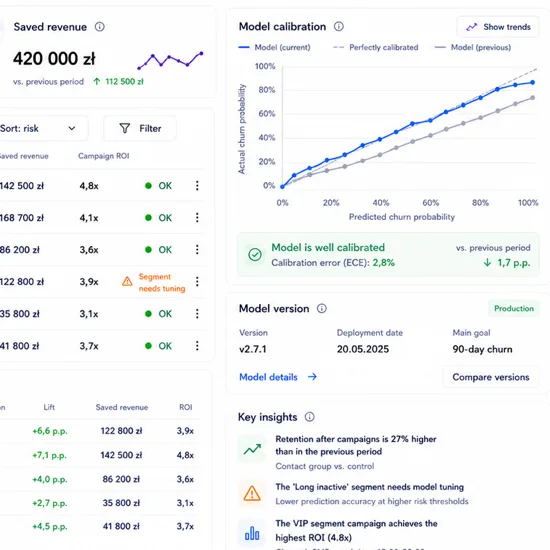Click the 4,8x ROI in top table

[x=89, y=186]
